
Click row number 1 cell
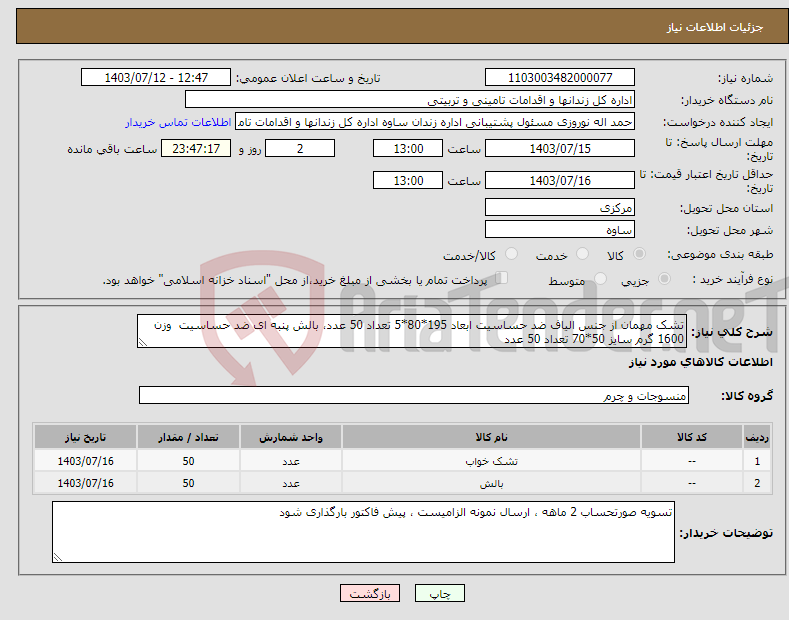757,461
